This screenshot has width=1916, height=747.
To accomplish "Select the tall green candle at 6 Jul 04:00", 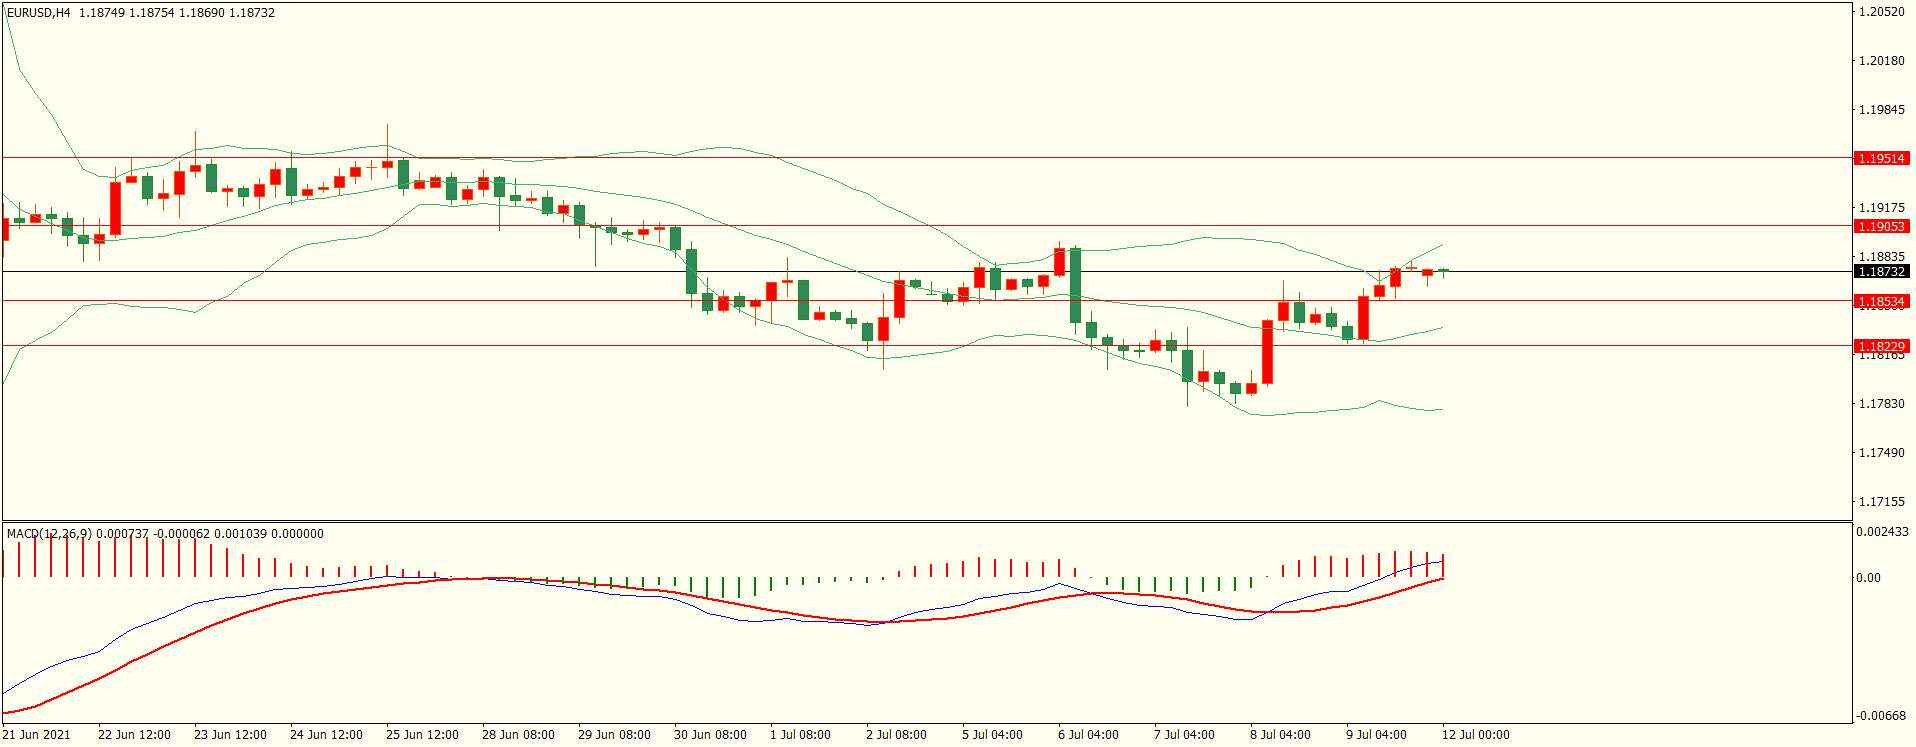I will click(1075, 285).
